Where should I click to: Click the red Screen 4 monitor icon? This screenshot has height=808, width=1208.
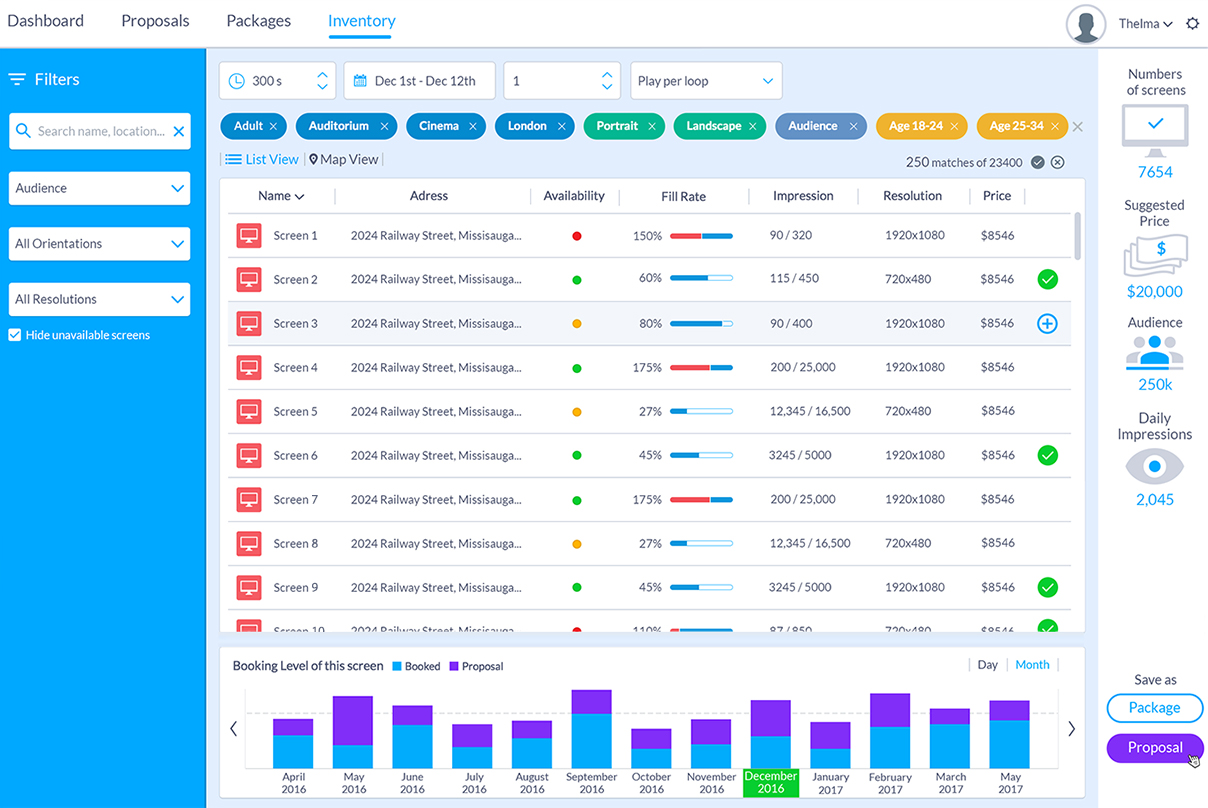pyautogui.click(x=249, y=368)
